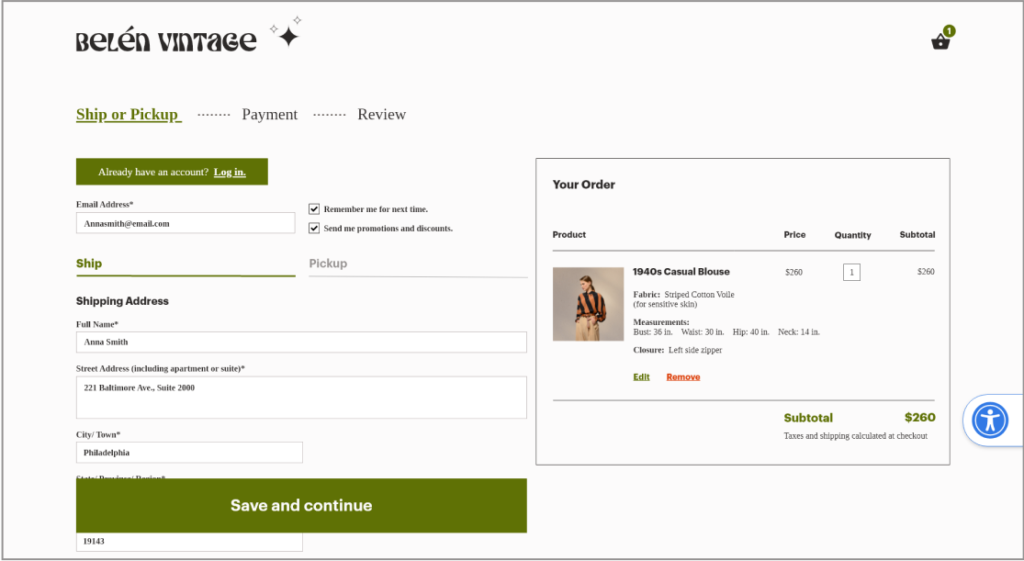The height and width of the screenshot is (561, 1024).
Task: Switch to the Pickup tab
Action: click(x=328, y=264)
